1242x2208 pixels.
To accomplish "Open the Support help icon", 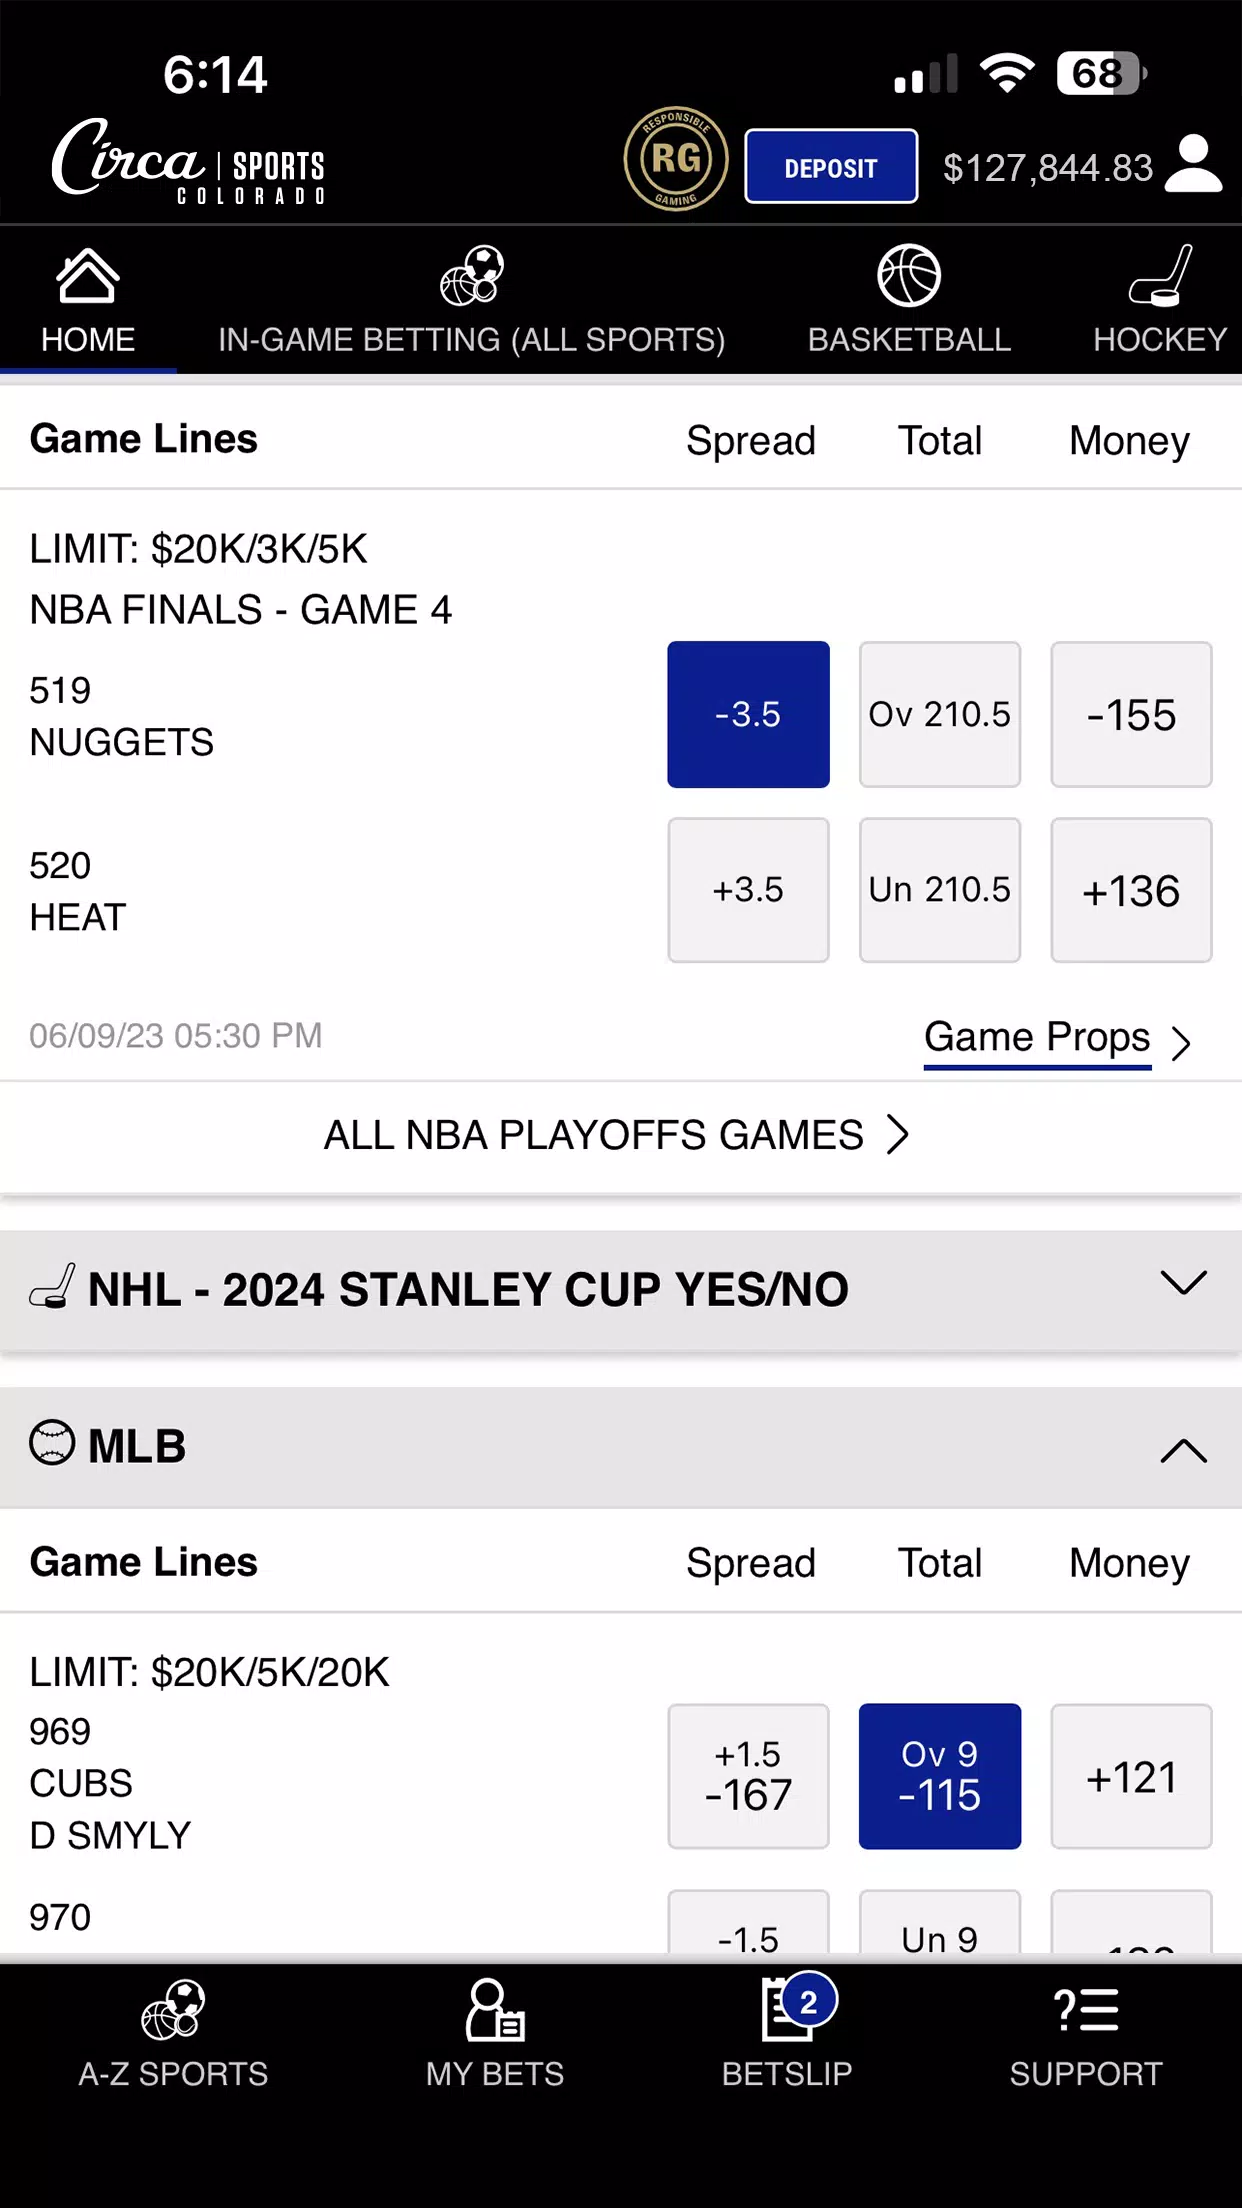I will point(1086,2010).
